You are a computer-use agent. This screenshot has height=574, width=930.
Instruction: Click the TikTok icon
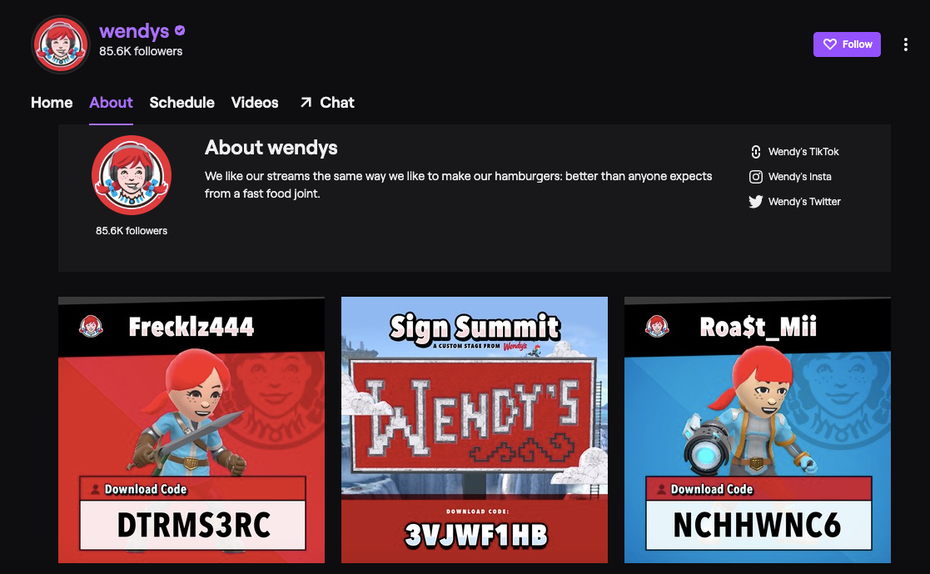756,152
